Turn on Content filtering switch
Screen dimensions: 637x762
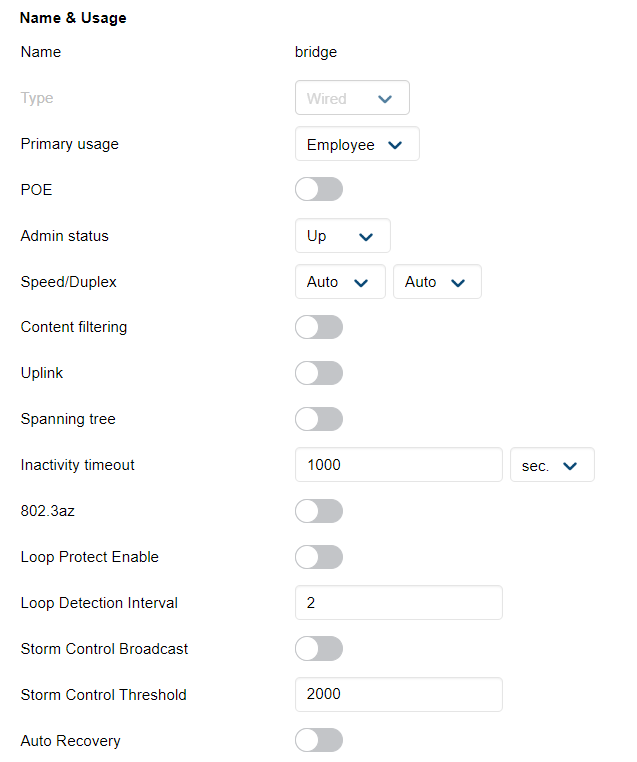[319, 327]
